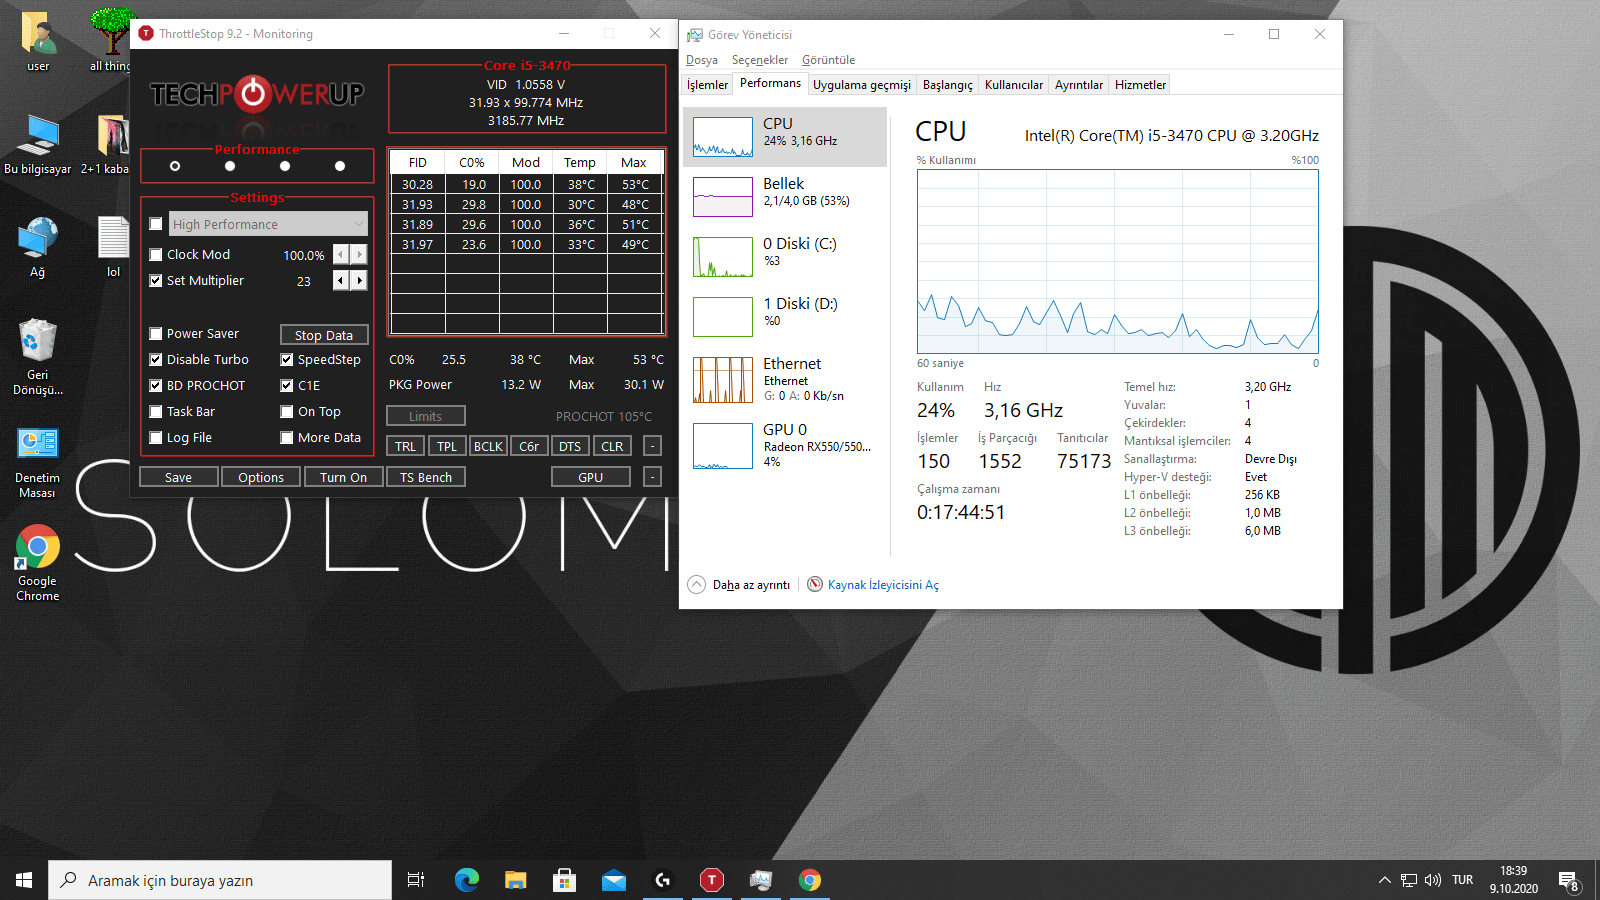Select the 'Ağ' network desktop icon
Image resolution: width=1600 pixels, height=900 pixels.
click(x=38, y=247)
